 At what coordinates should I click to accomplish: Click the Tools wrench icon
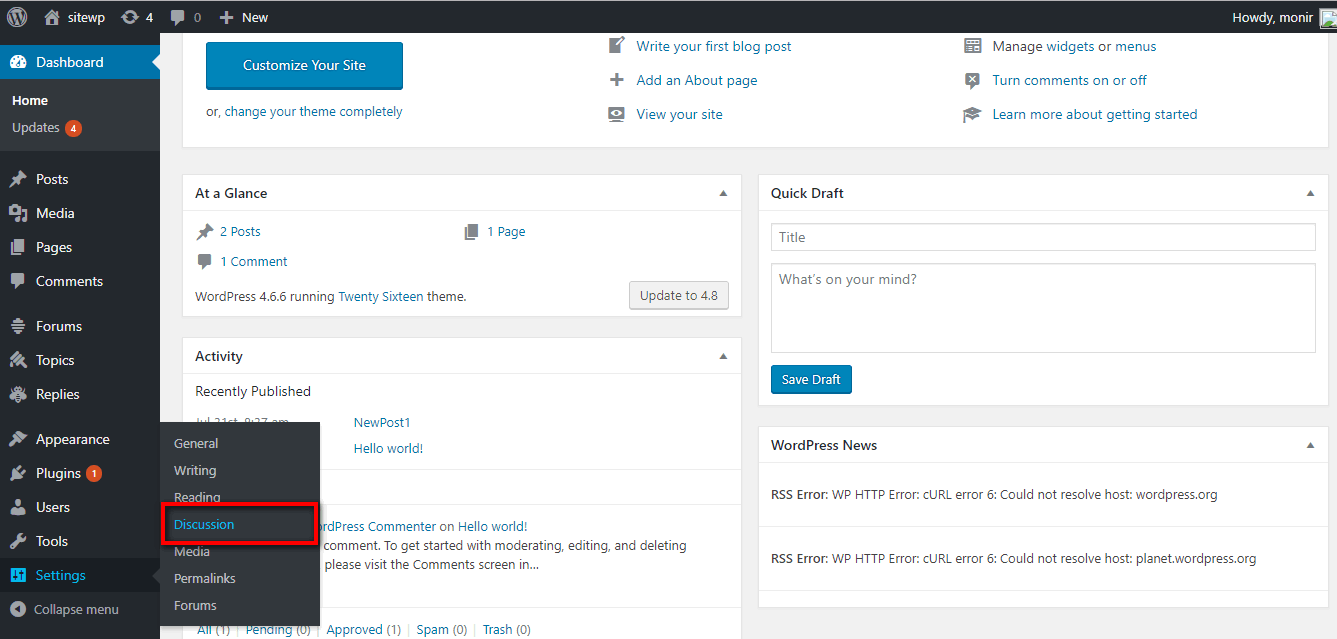coord(18,541)
